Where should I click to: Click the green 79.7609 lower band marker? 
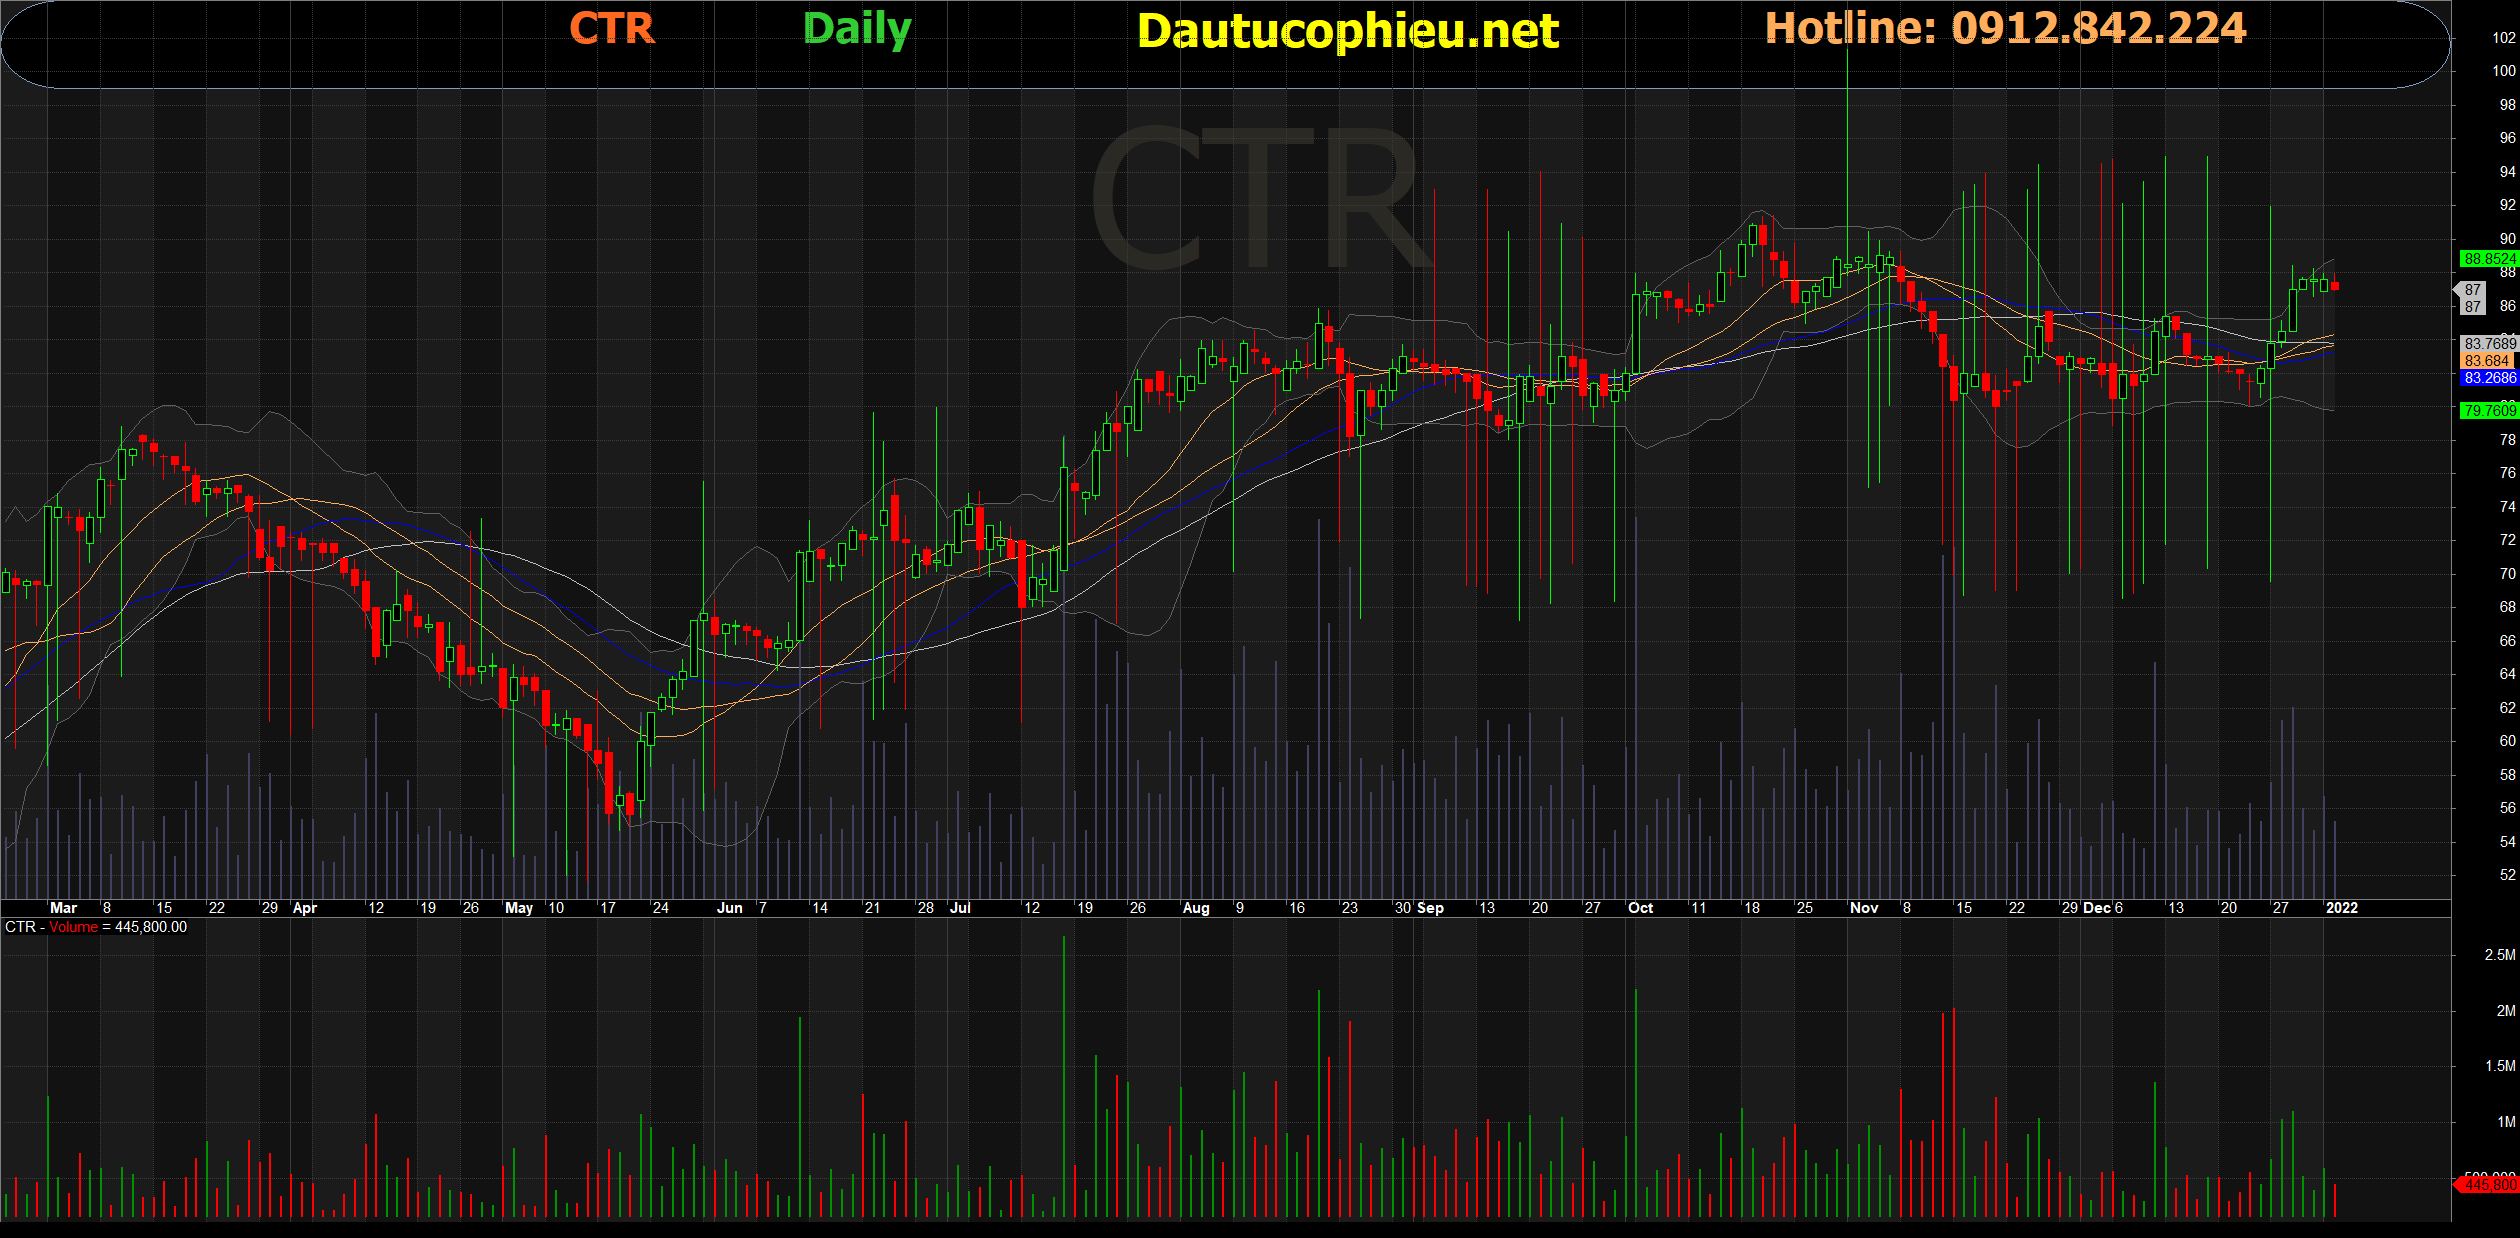click(2488, 411)
